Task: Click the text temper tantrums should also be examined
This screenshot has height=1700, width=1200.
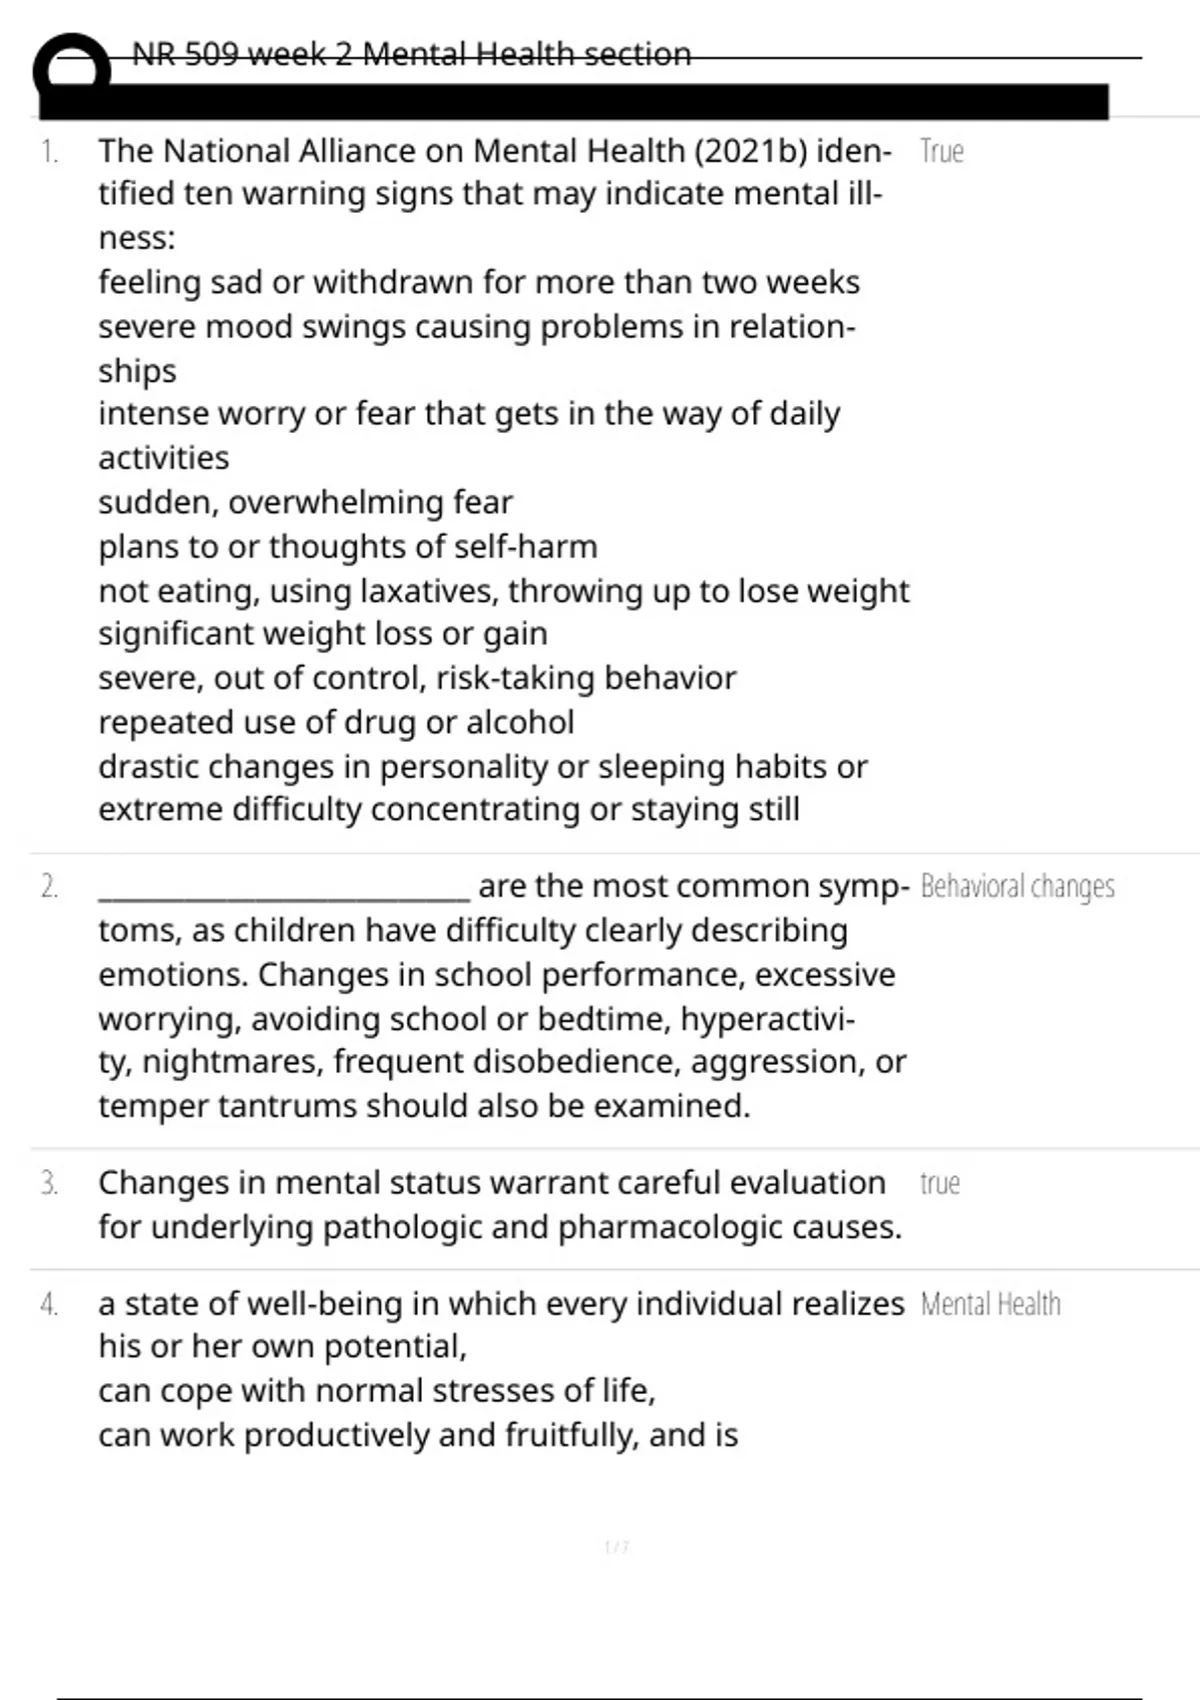Action: coord(424,1106)
